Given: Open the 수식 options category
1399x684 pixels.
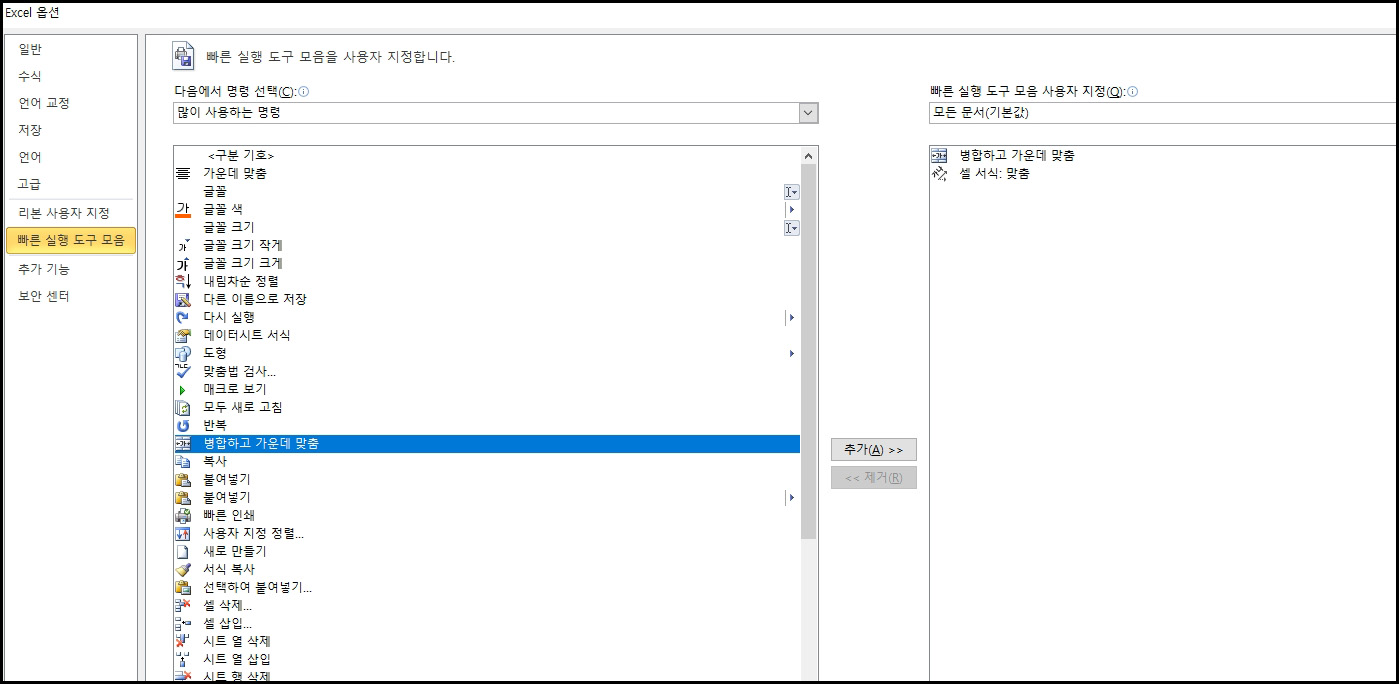Looking at the screenshot, I should (71, 76).
